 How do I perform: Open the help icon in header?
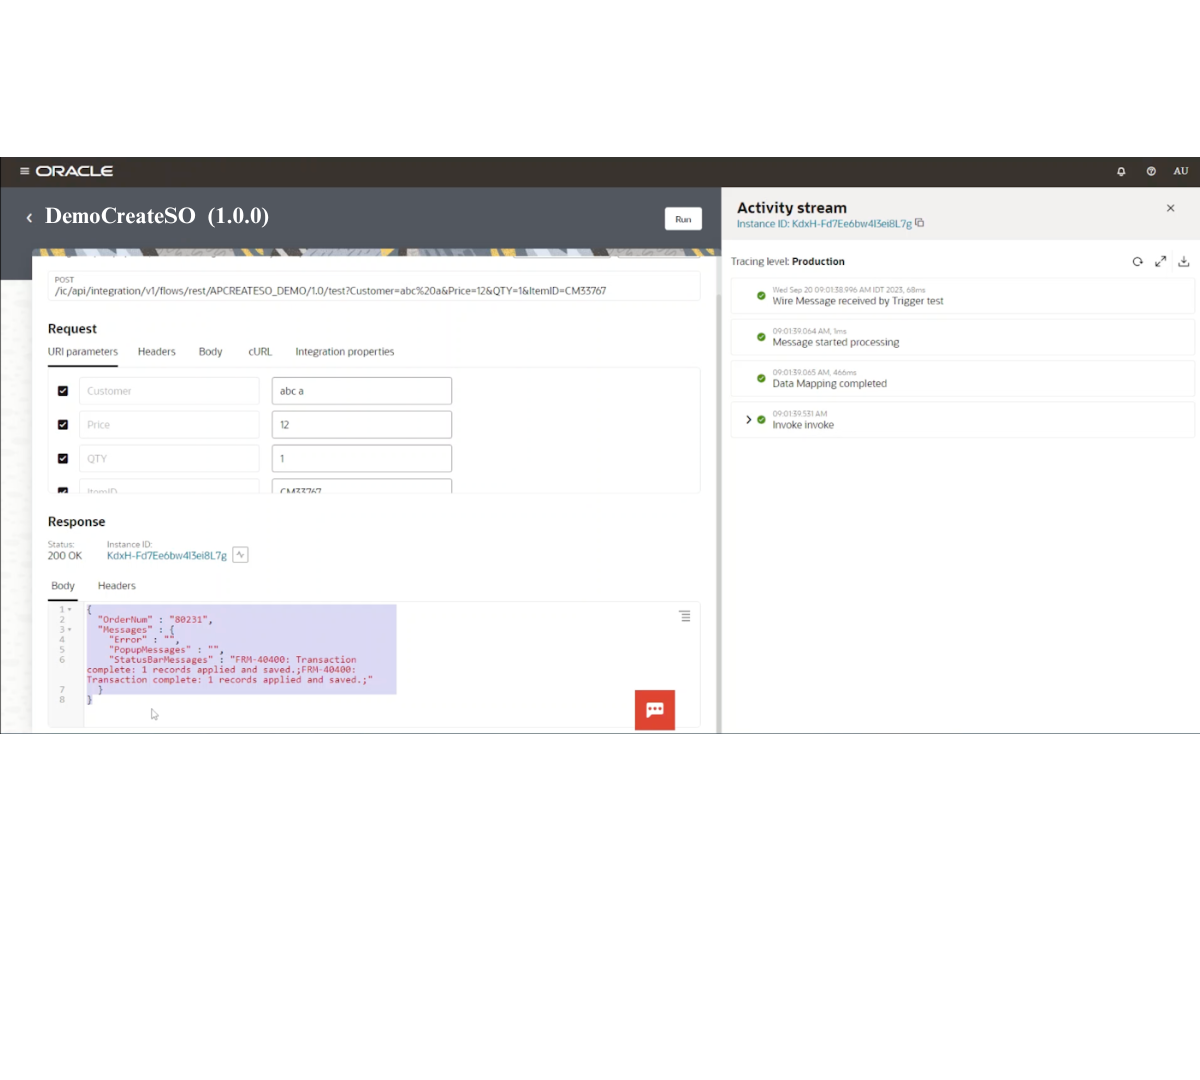click(1151, 171)
